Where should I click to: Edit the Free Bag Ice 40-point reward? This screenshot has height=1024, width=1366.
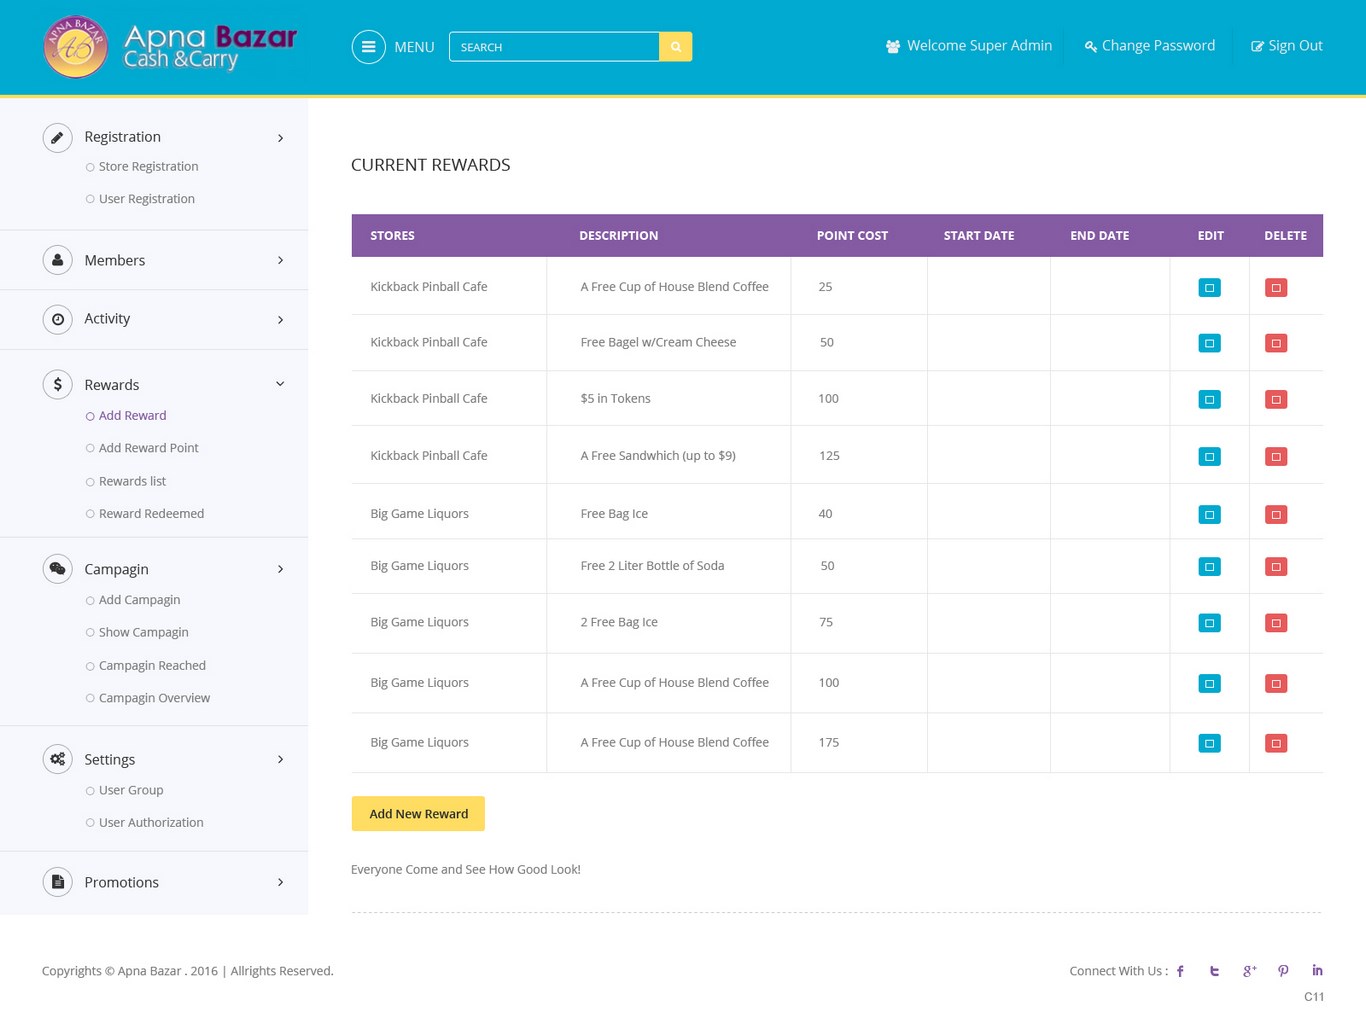[x=1209, y=515]
